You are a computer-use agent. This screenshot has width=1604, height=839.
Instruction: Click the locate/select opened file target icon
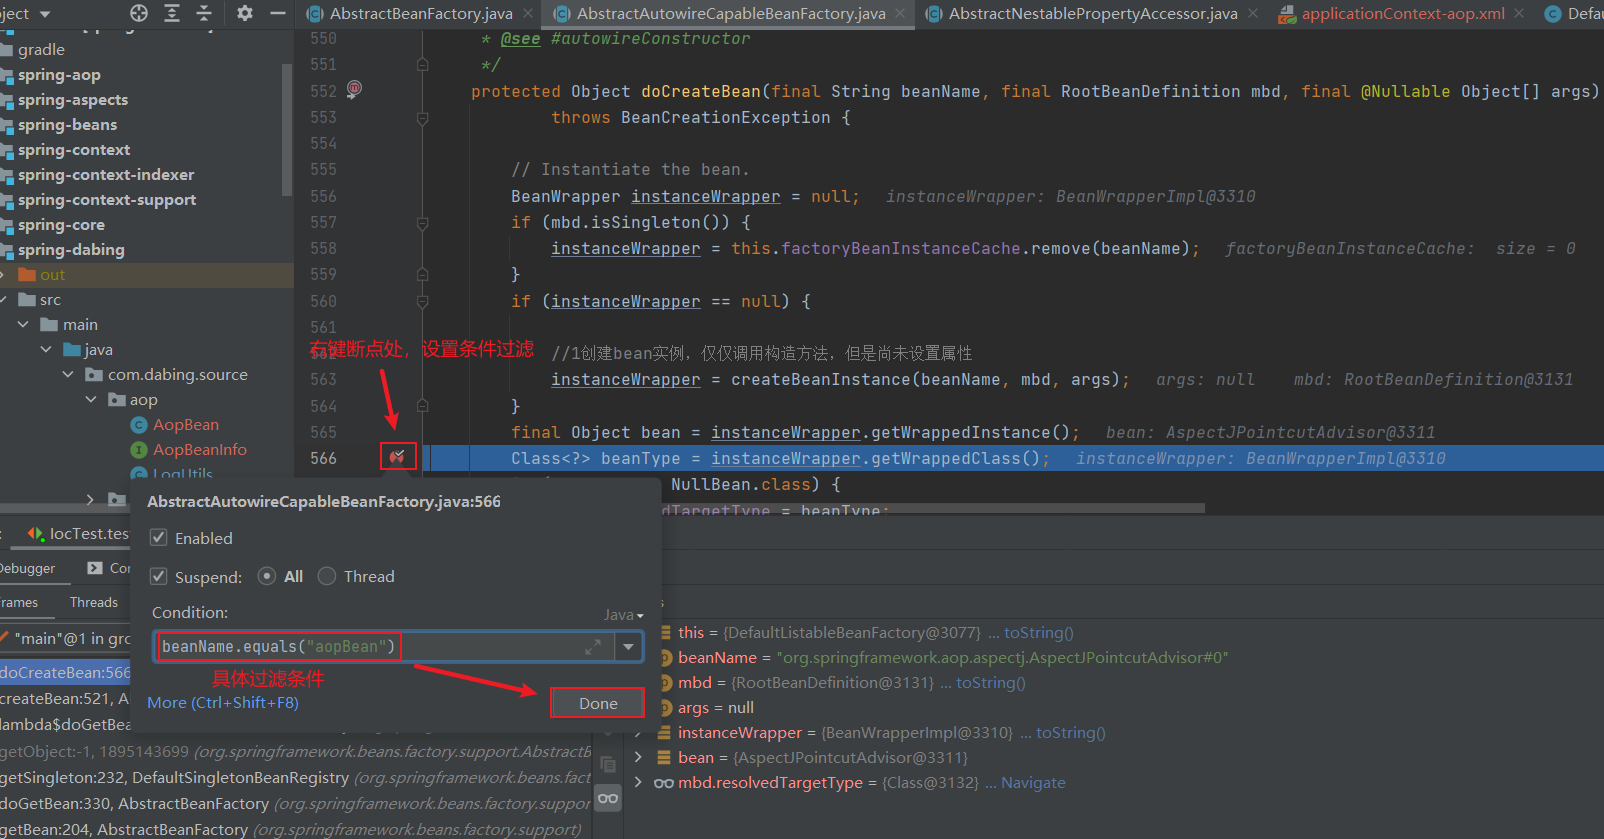[139, 13]
